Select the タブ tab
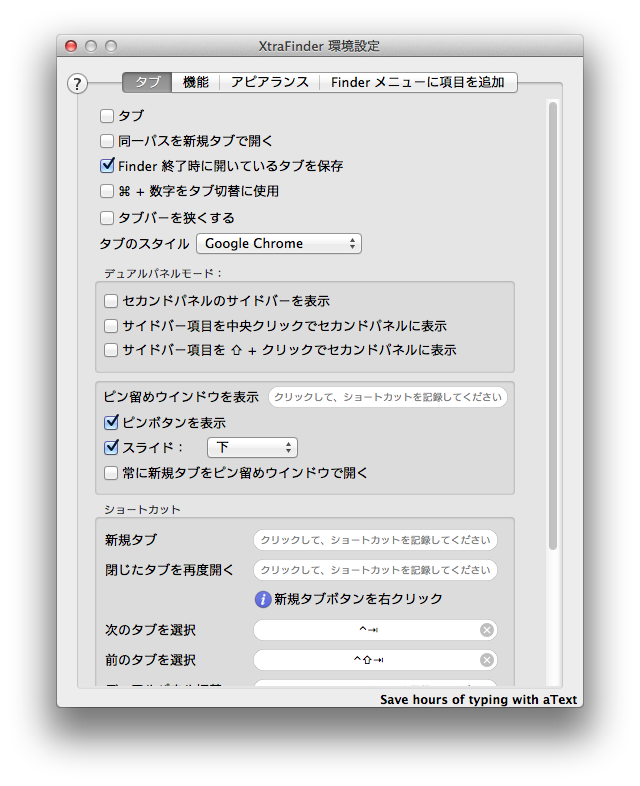The height and width of the screenshot is (786, 640). coord(147,83)
